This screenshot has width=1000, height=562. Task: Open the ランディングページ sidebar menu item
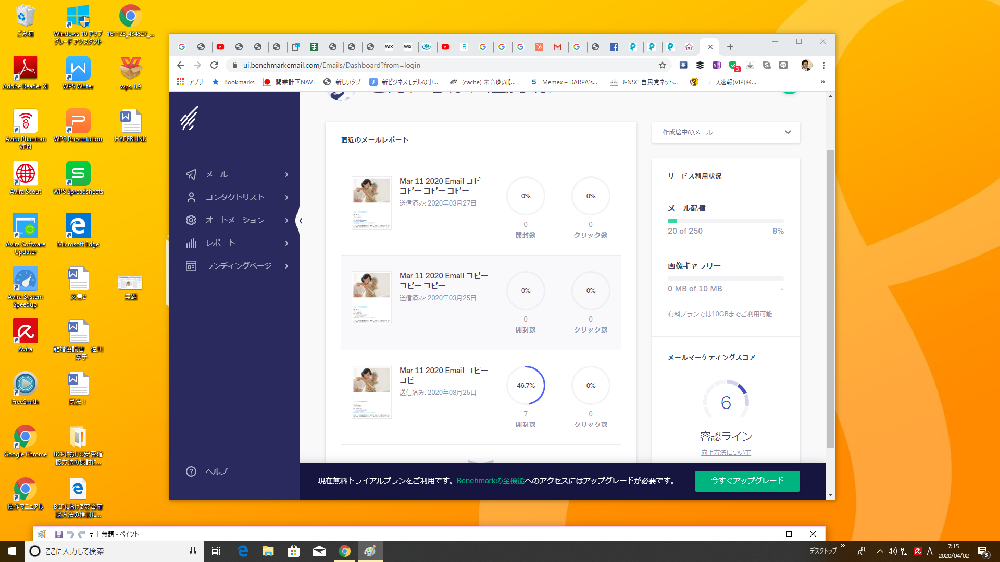click(235, 266)
